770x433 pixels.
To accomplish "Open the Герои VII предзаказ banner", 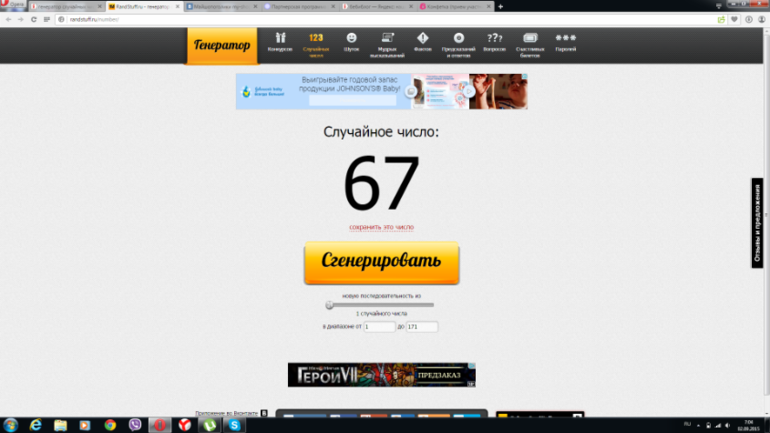I will pos(381,375).
